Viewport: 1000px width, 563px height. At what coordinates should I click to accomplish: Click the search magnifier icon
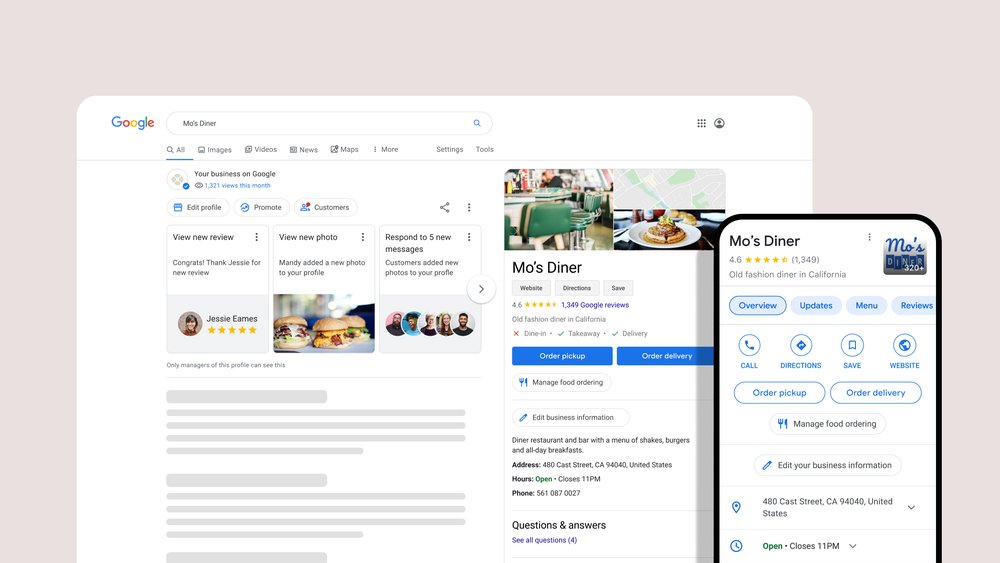tap(477, 123)
